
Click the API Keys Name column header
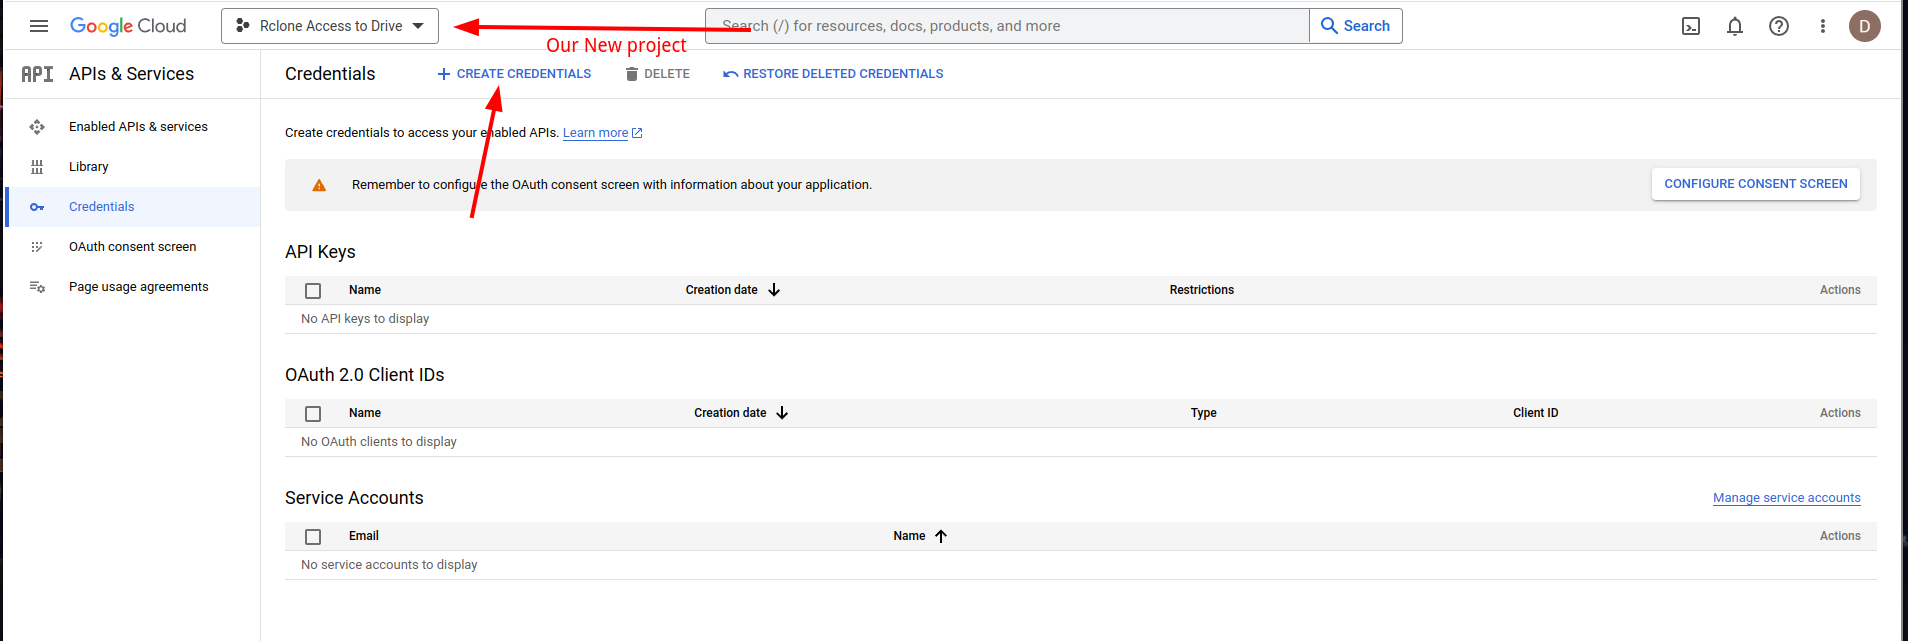tap(365, 290)
